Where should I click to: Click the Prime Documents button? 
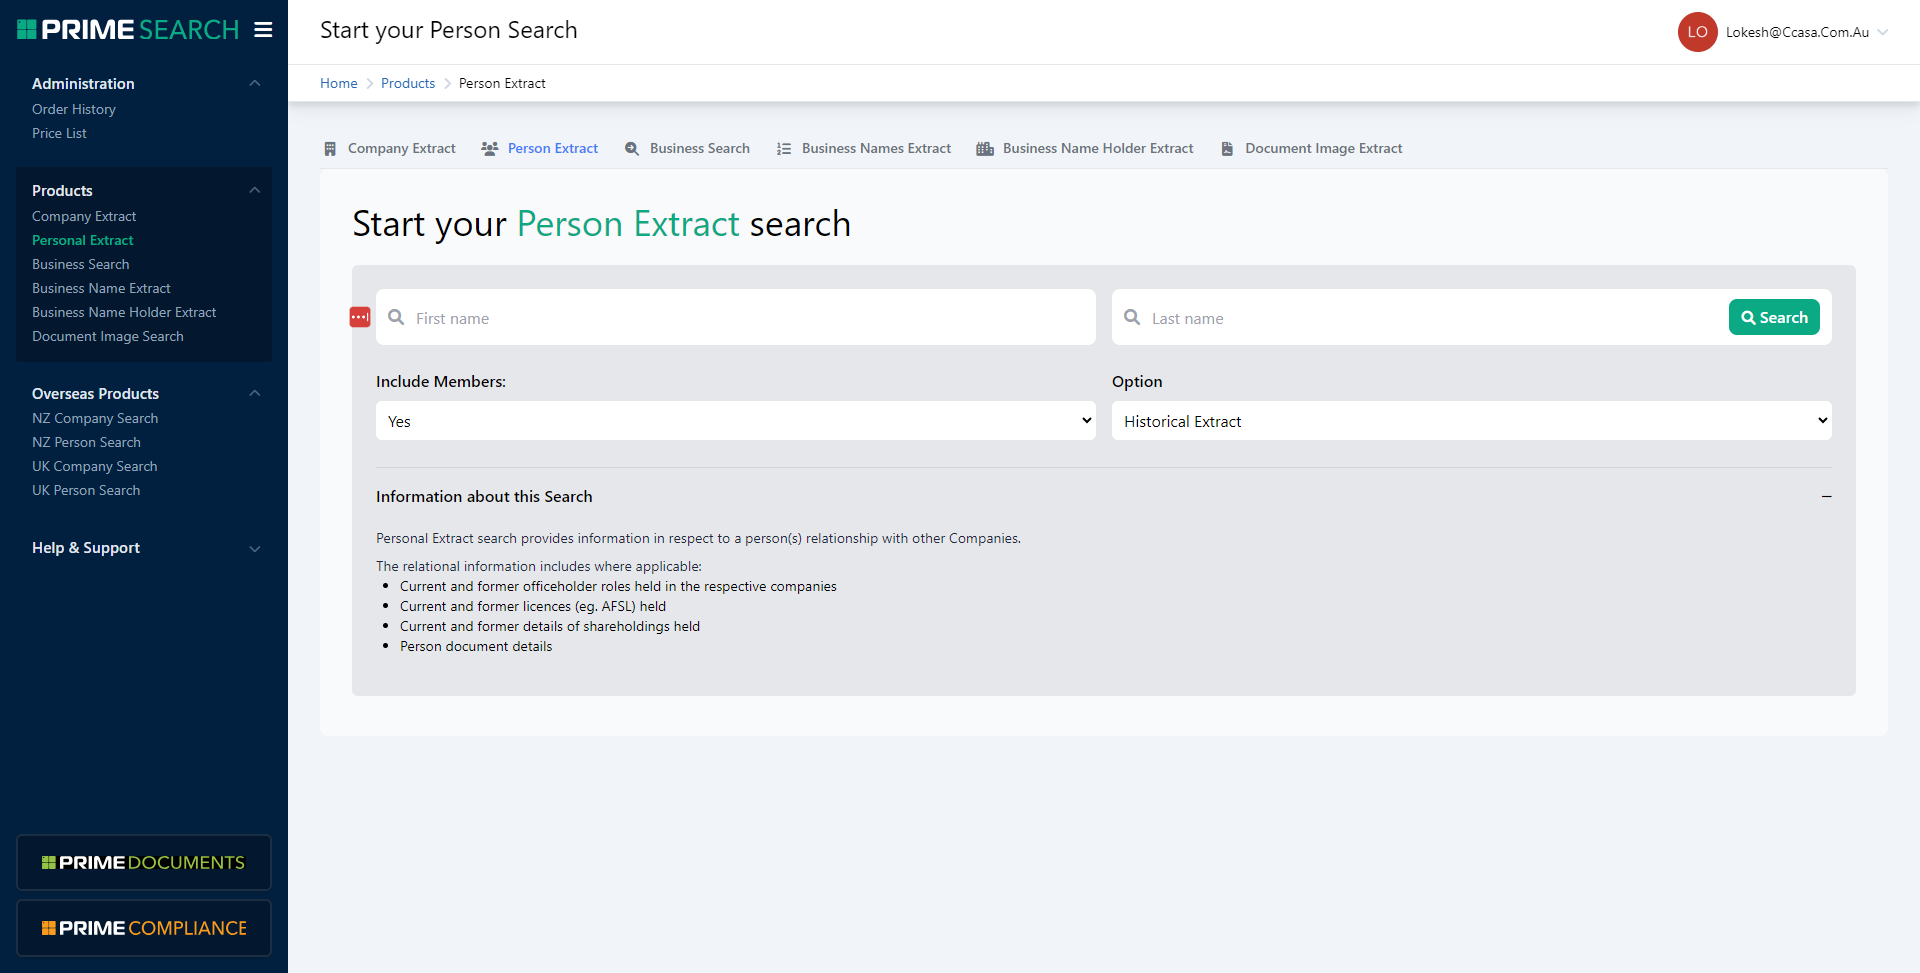coord(144,862)
